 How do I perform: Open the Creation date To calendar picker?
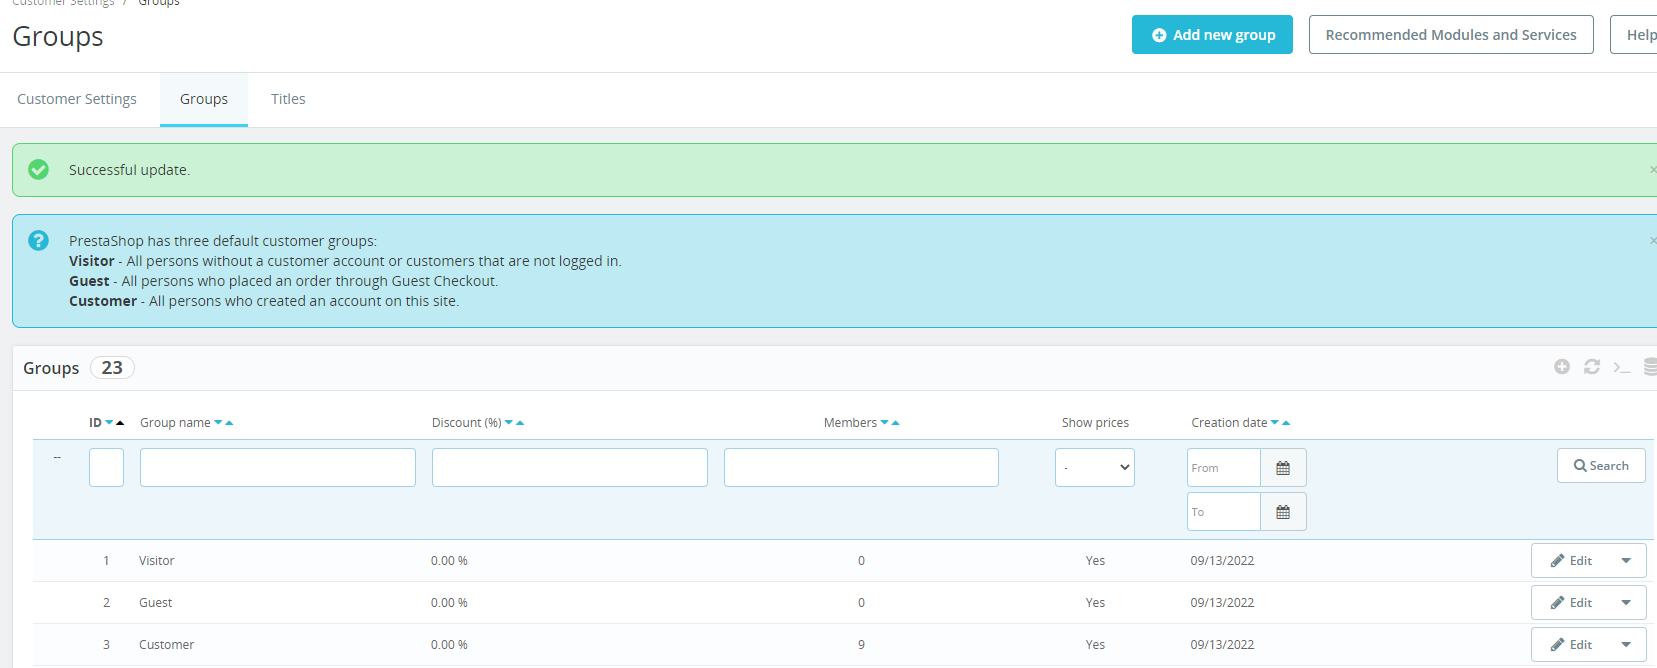point(1283,512)
